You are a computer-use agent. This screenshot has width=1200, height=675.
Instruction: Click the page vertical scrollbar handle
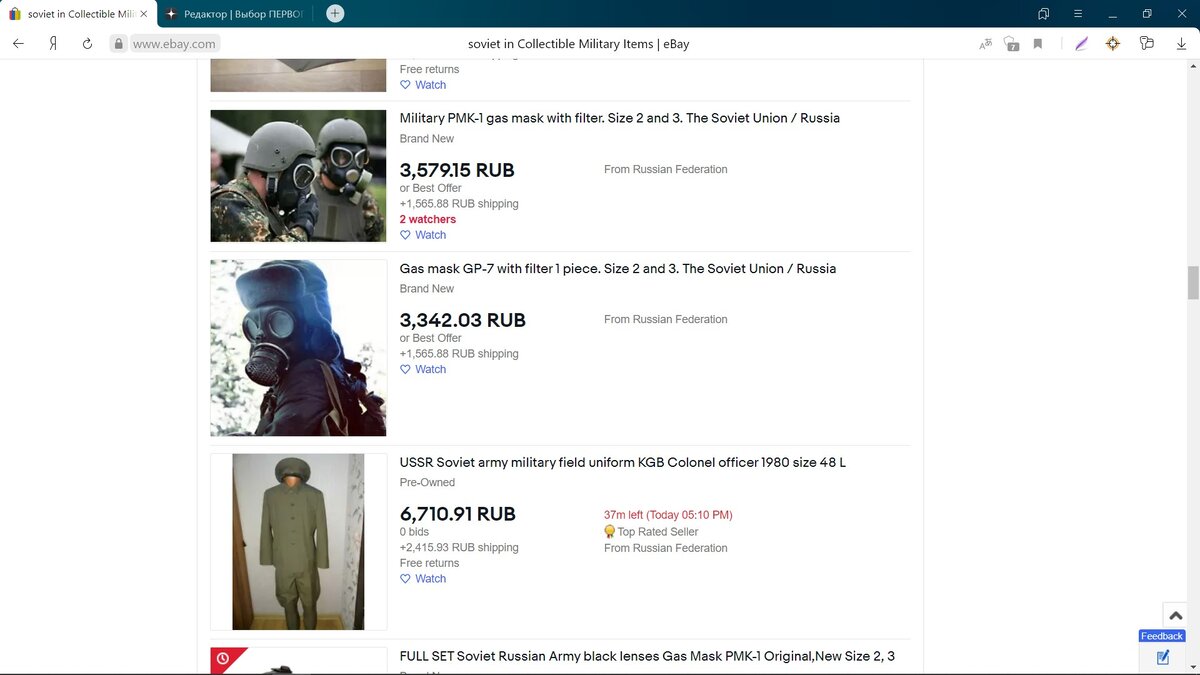pos(1192,283)
